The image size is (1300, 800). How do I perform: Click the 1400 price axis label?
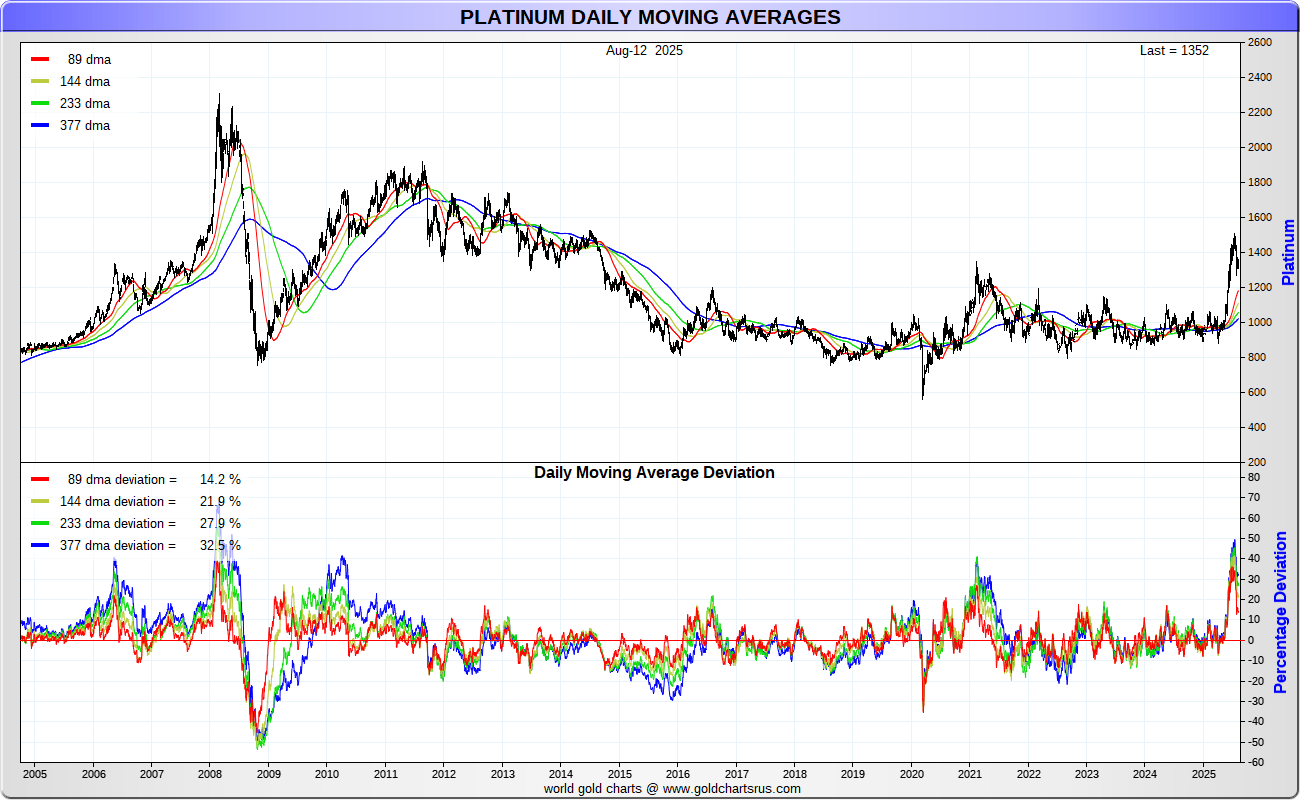(1259, 252)
